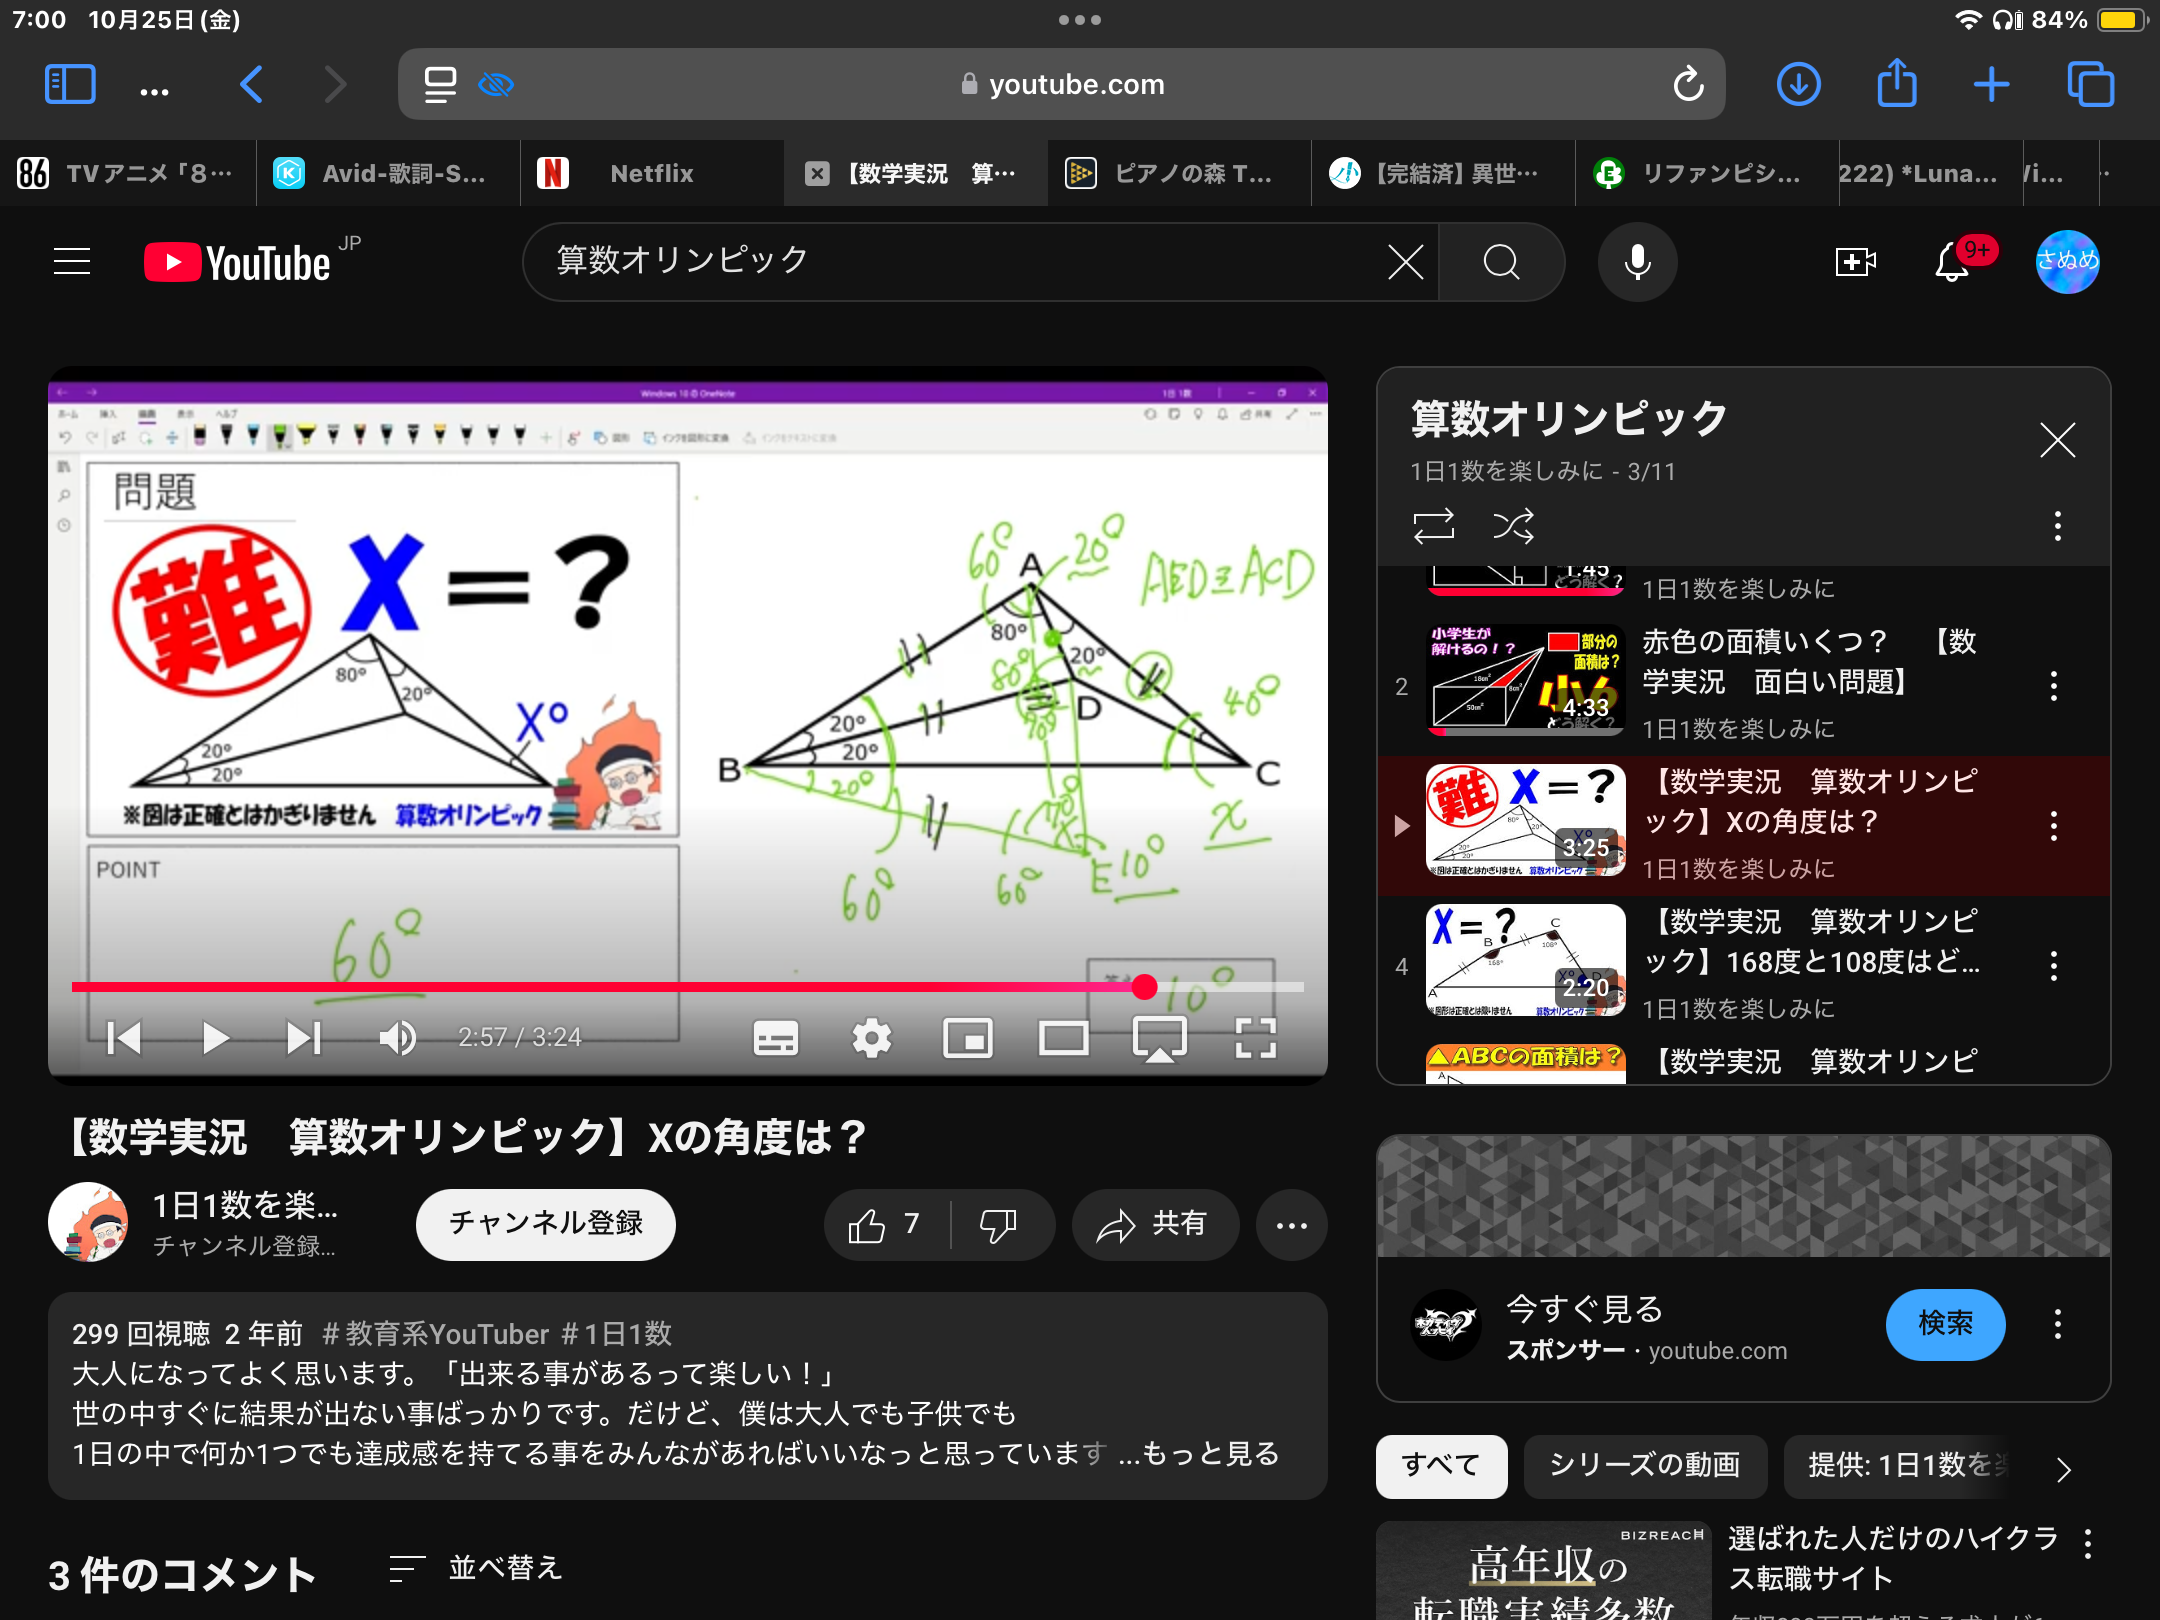Switch to the Netflix browser tab
The height and width of the screenshot is (1620, 2160).
[651, 174]
